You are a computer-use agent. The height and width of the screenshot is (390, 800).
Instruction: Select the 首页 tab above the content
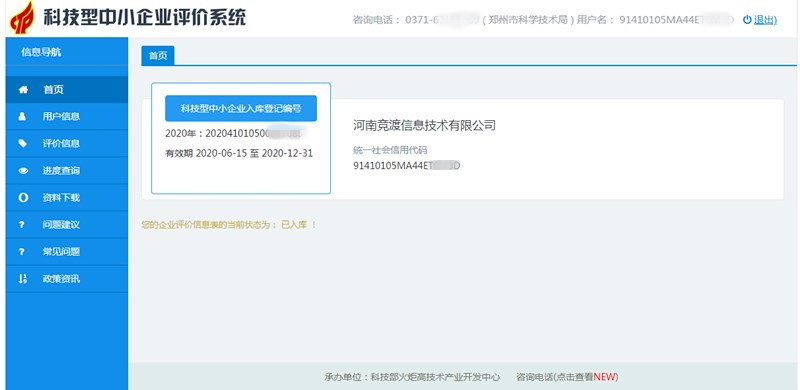coord(158,56)
